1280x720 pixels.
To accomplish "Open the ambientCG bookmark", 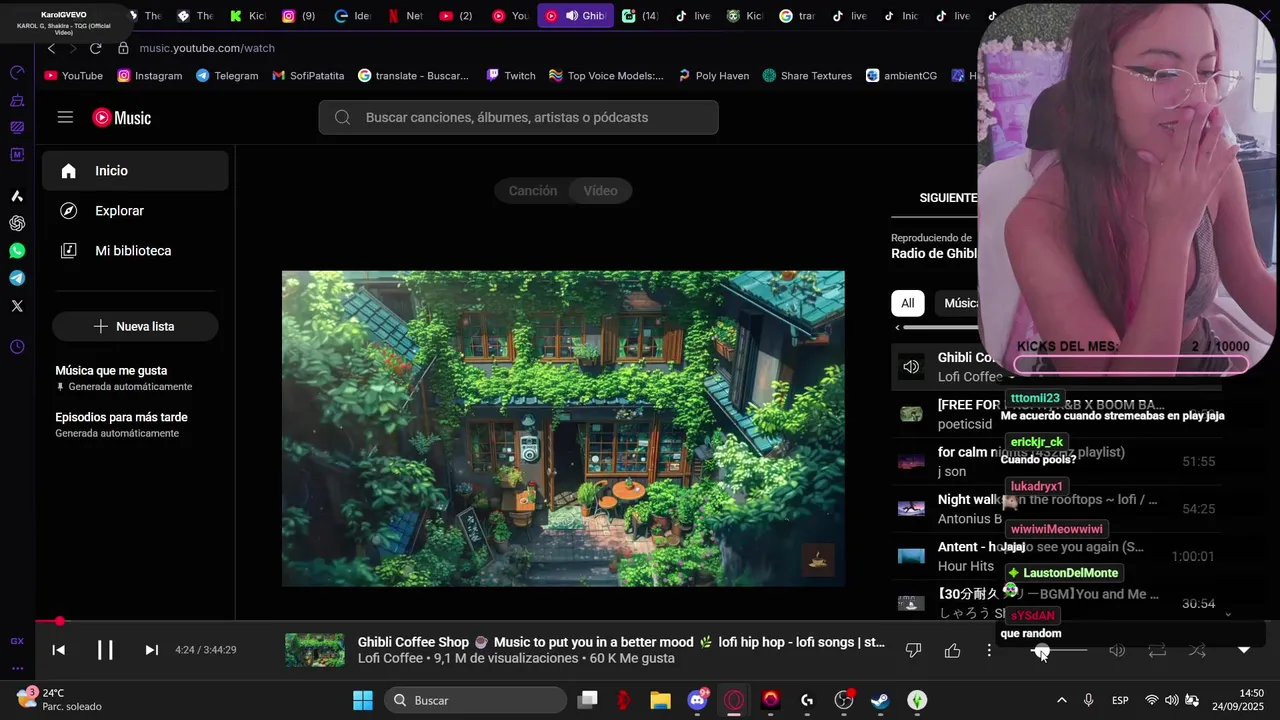I will pyautogui.click(x=901, y=75).
